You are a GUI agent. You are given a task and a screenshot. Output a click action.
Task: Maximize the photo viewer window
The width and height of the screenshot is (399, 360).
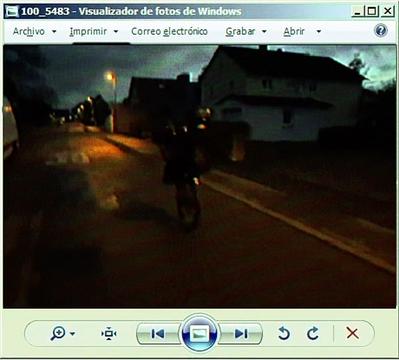pyautogui.click(x=372, y=12)
